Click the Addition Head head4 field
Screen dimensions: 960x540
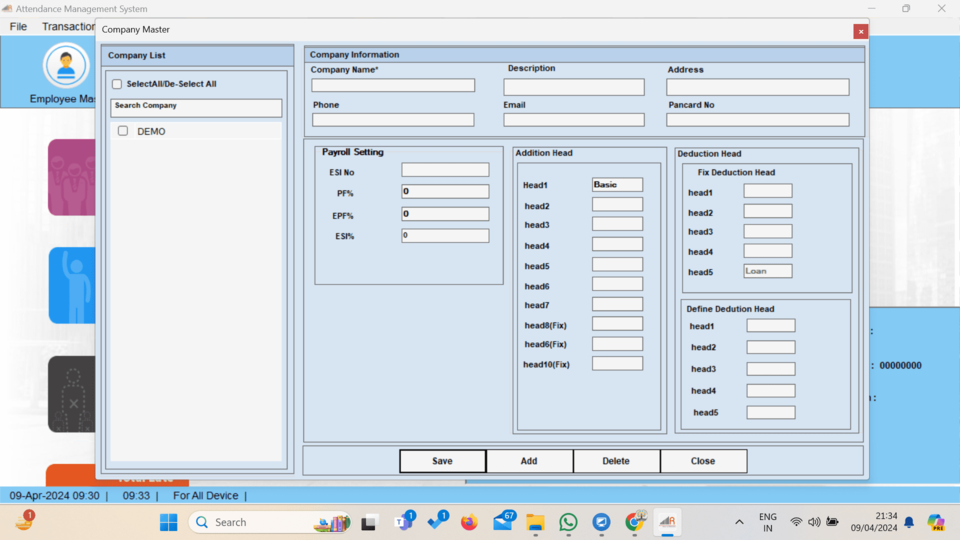tap(617, 244)
